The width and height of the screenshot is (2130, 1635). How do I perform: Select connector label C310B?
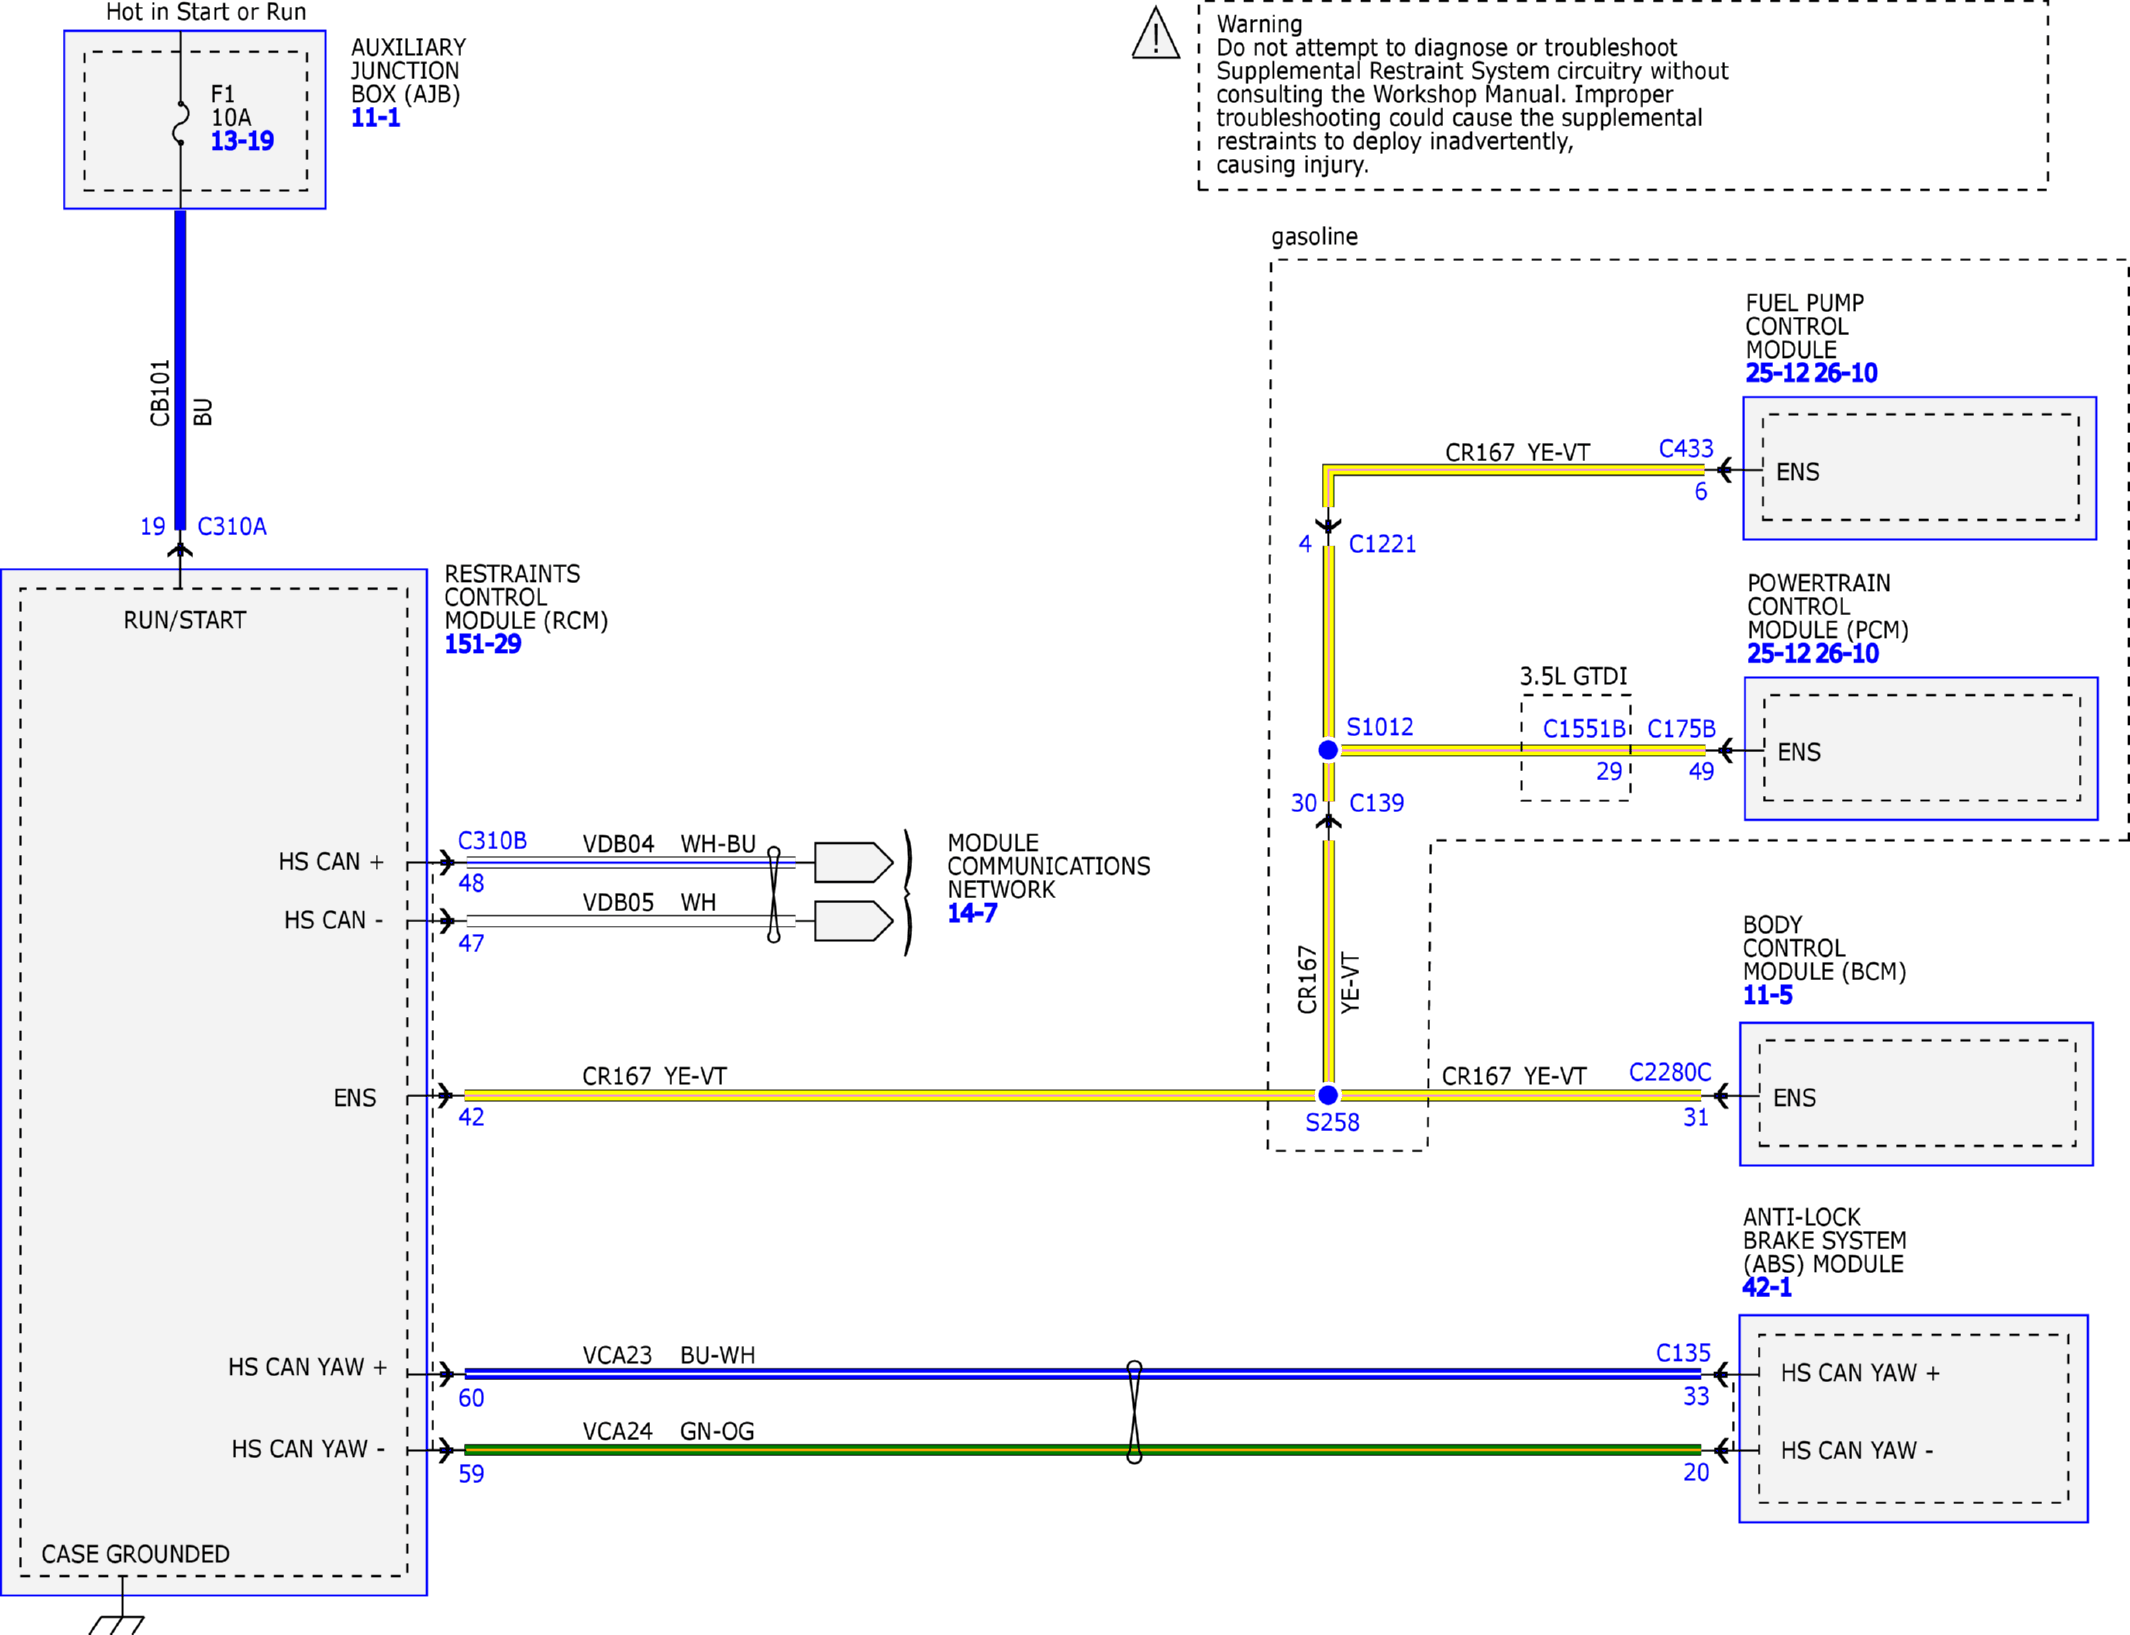pos(492,841)
